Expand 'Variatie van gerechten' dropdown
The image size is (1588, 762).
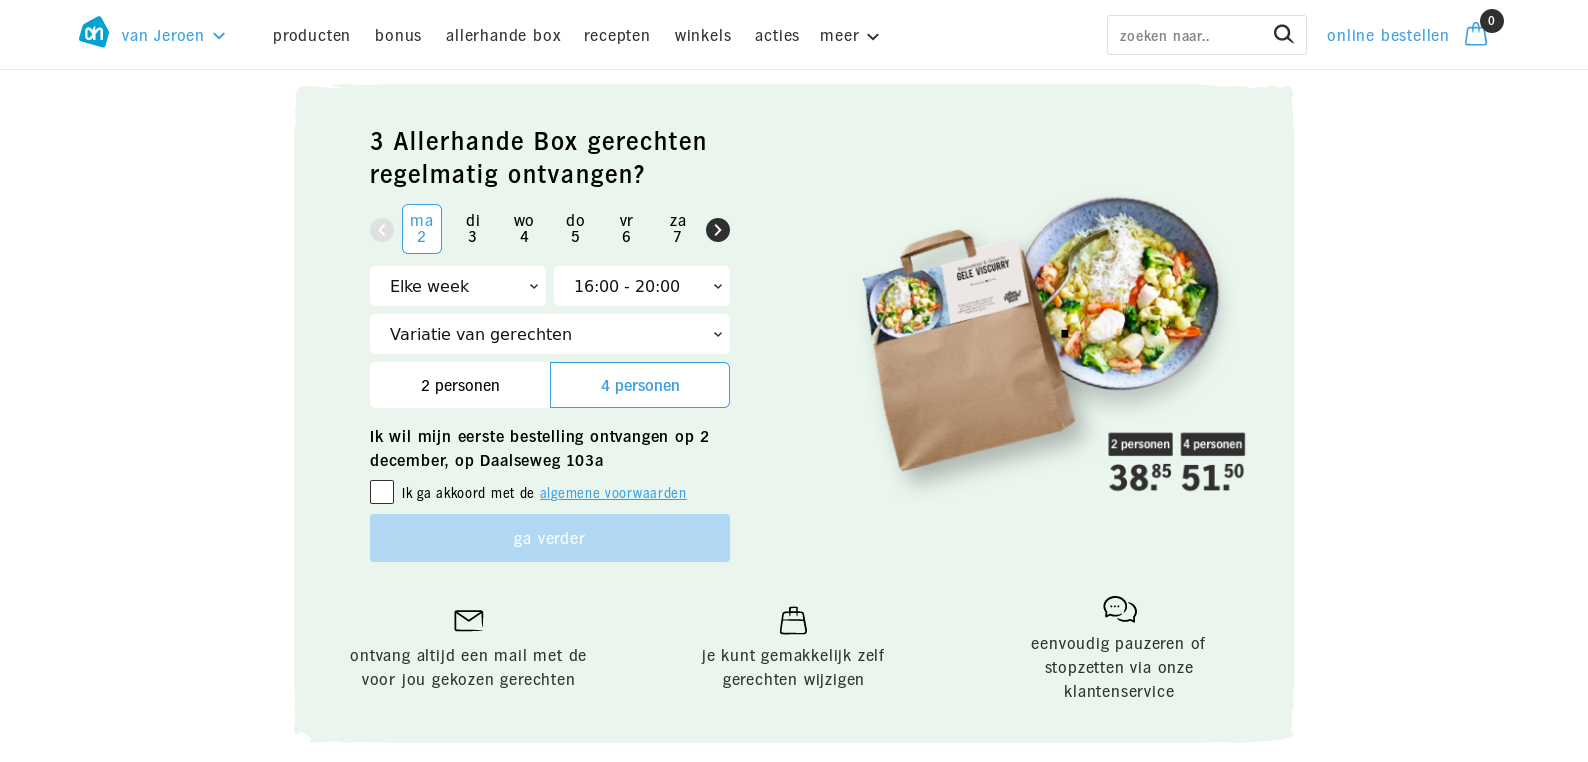[550, 334]
